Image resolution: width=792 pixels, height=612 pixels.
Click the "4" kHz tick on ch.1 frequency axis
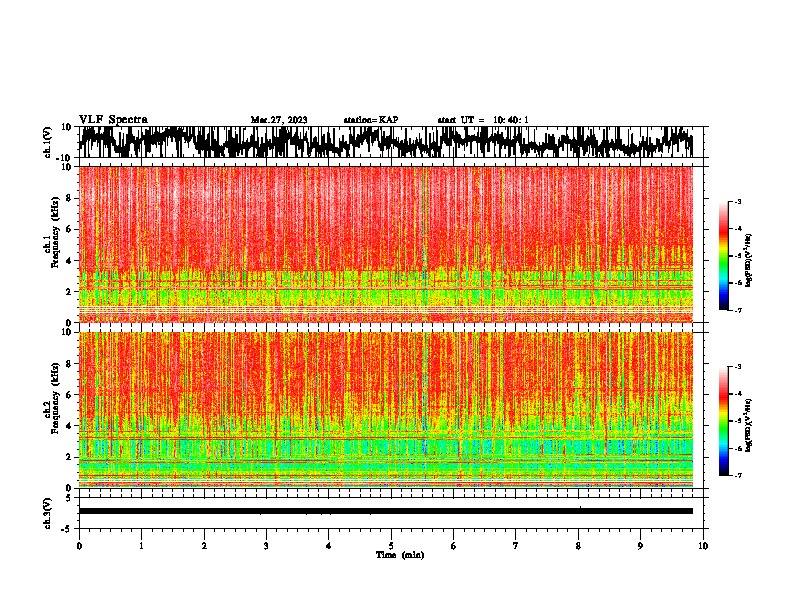pyautogui.click(x=69, y=261)
